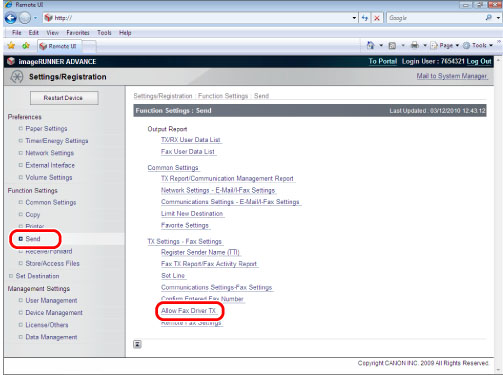Open the File menu
503x375 pixels.
coord(17,33)
